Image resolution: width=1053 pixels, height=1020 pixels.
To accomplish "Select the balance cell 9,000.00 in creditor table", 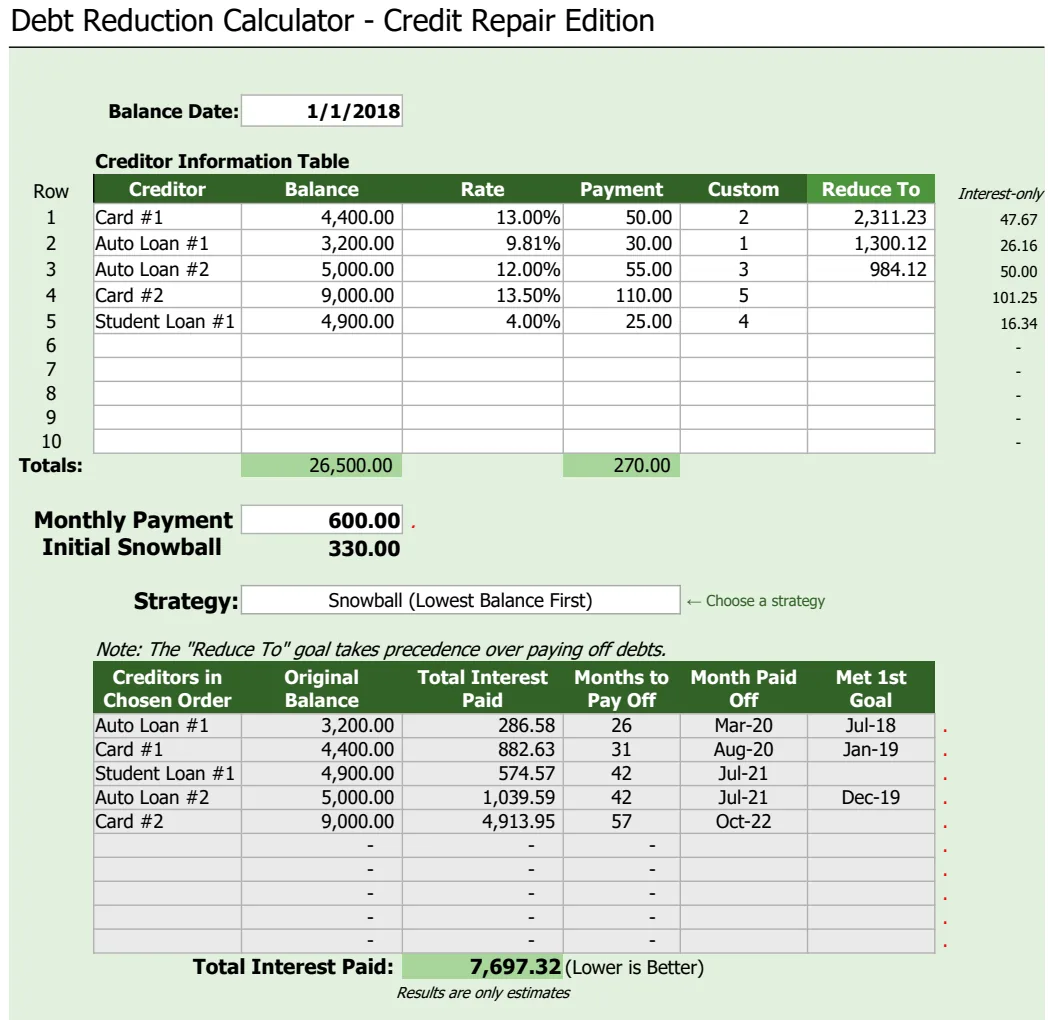I will pos(322,295).
